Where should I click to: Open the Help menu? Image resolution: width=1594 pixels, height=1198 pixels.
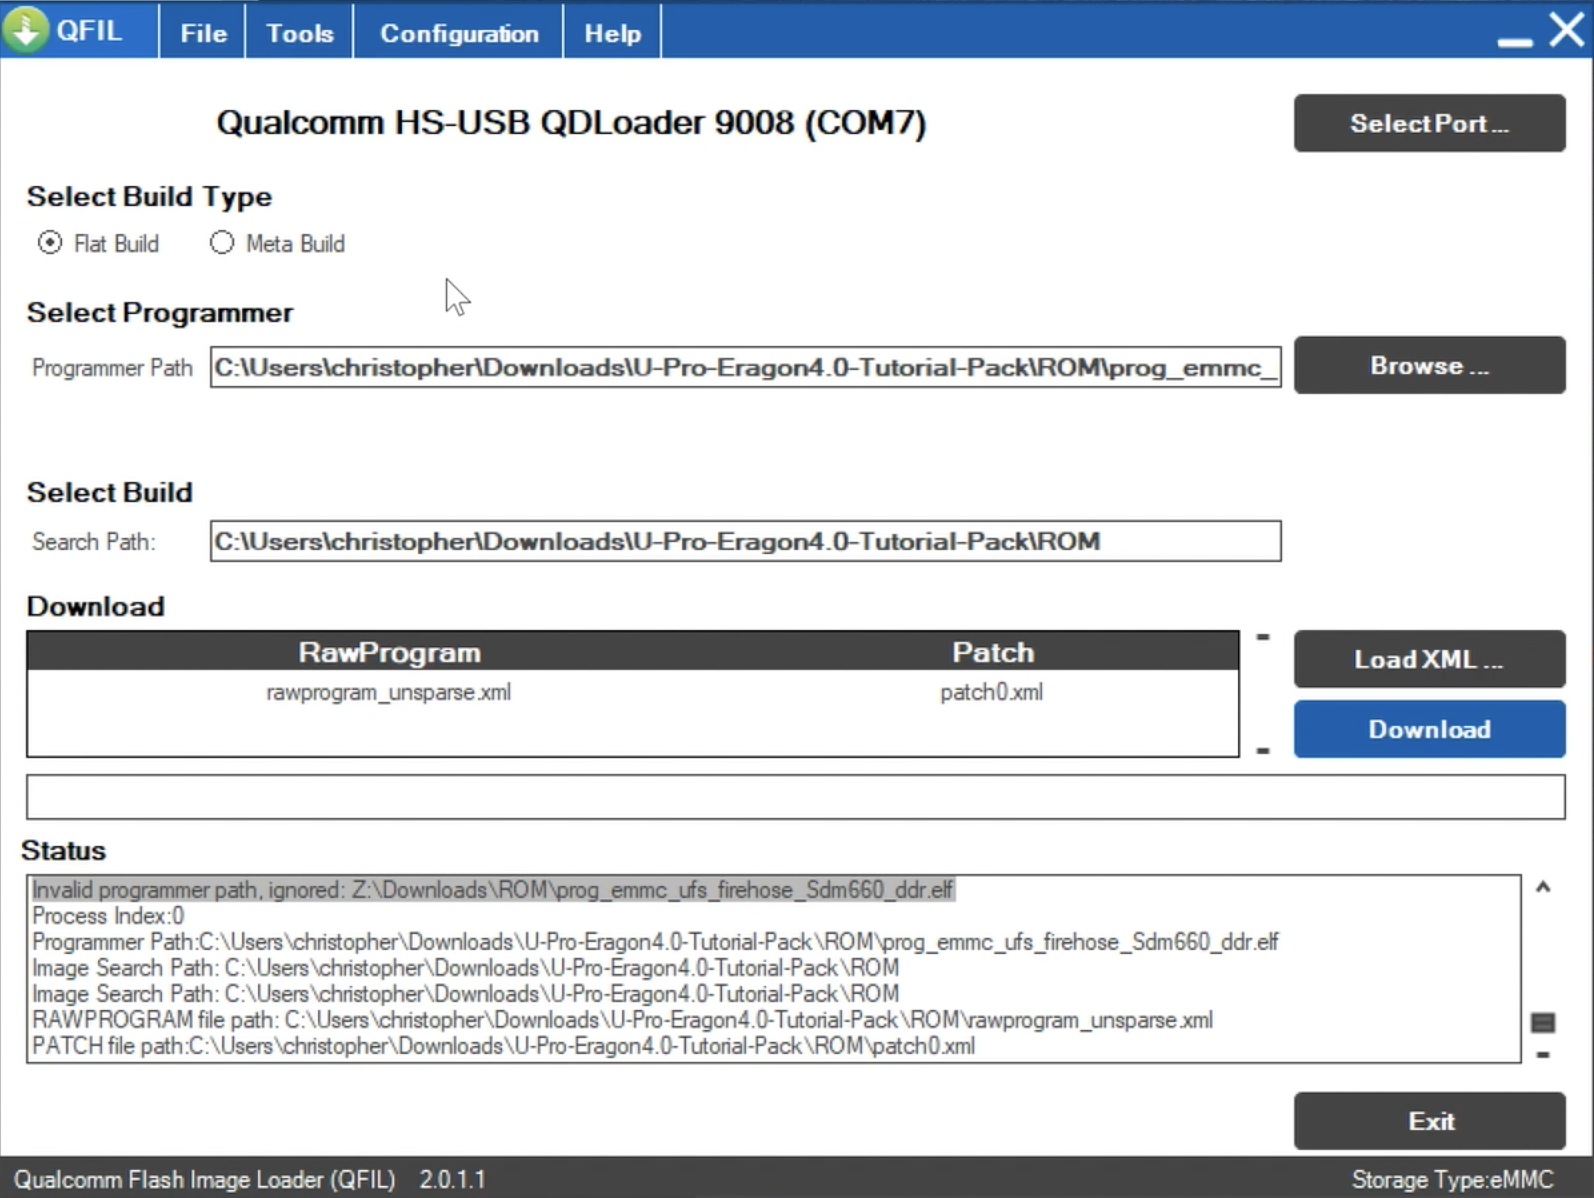pyautogui.click(x=612, y=33)
